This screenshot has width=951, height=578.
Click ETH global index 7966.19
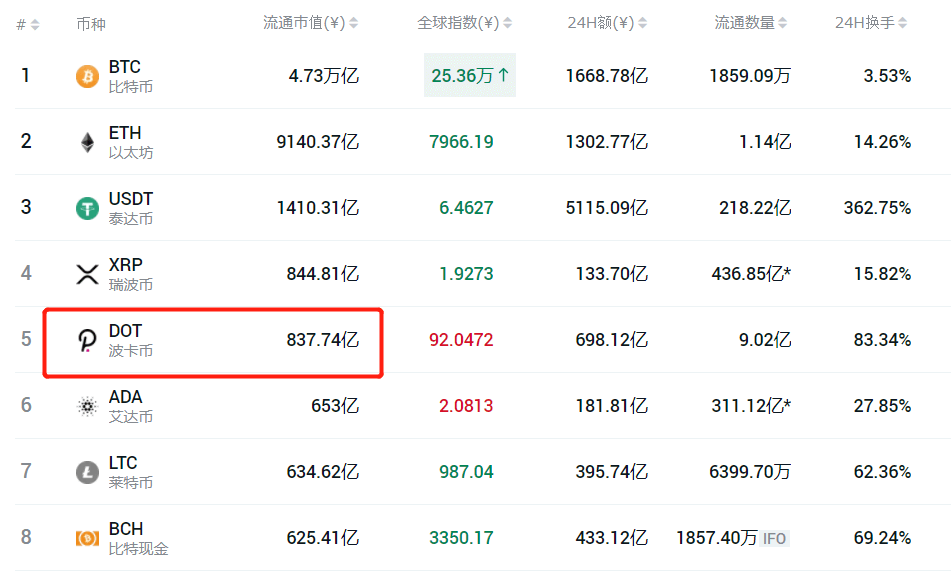[x=461, y=142]
